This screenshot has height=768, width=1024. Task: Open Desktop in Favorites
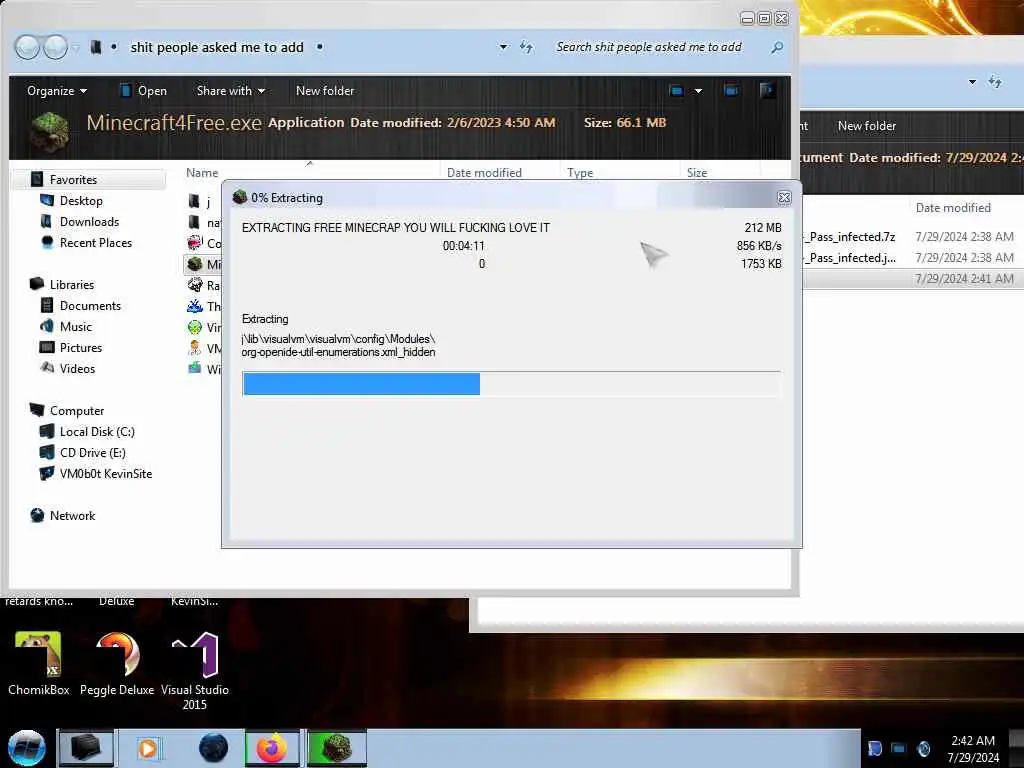pos(81,200)
